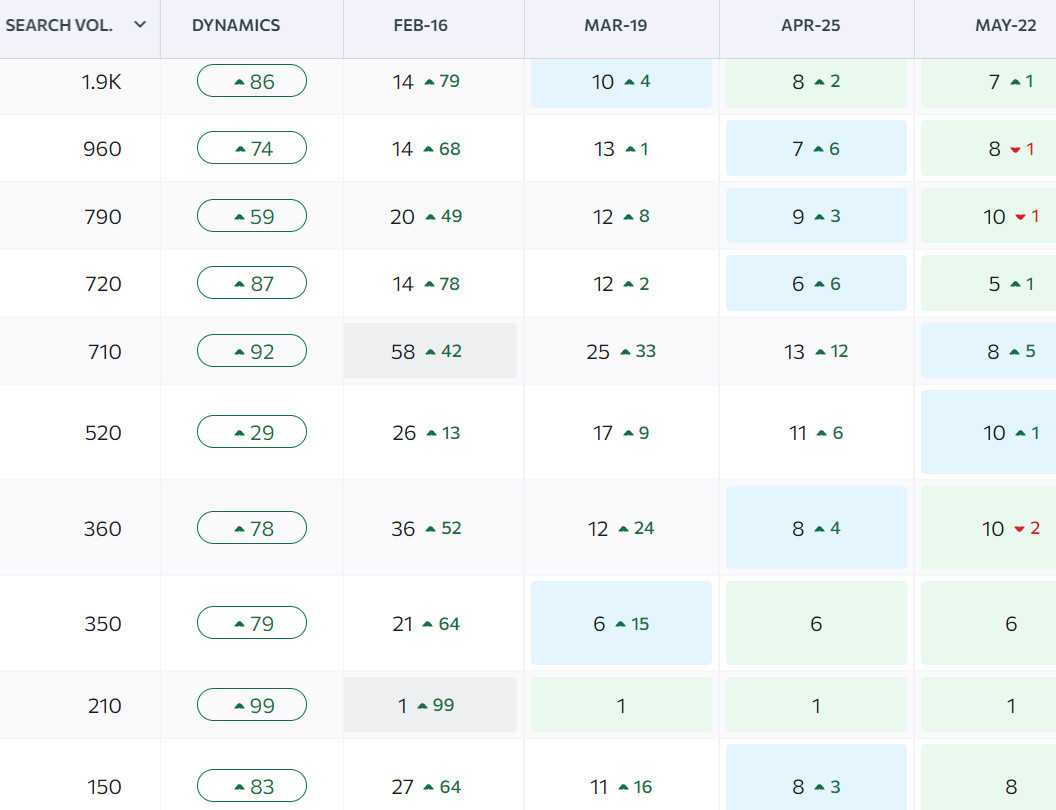The height and width of the screenshot is (810, 1056).
Task: Select the FEB-16 date column header
Action: click(420, 25)
